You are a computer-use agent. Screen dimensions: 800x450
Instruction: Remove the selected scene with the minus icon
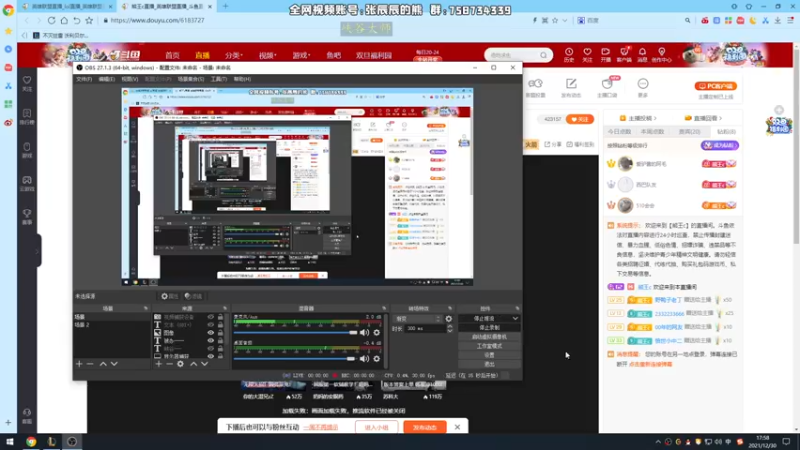click(x=90, y=364)
